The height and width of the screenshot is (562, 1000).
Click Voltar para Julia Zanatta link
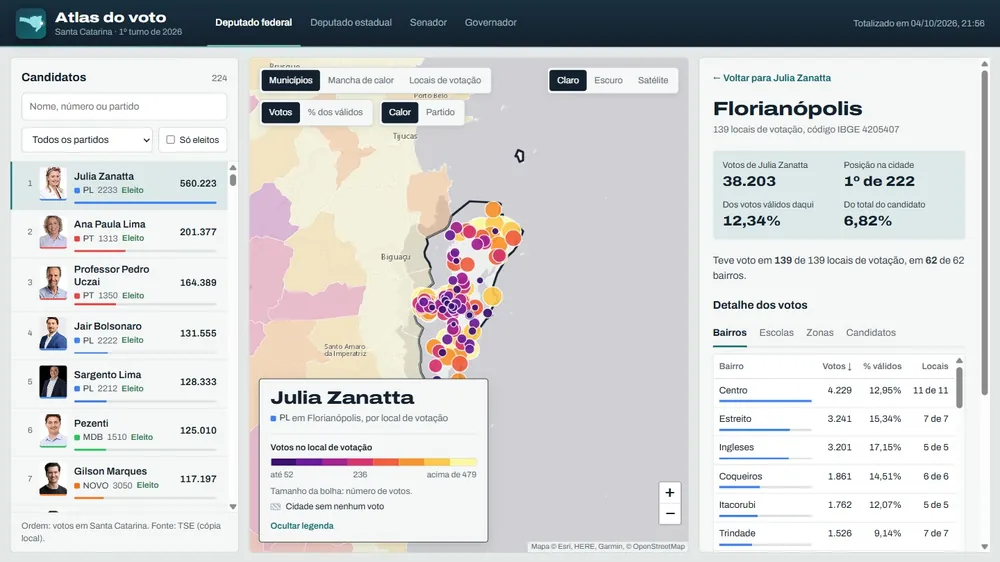772,78
